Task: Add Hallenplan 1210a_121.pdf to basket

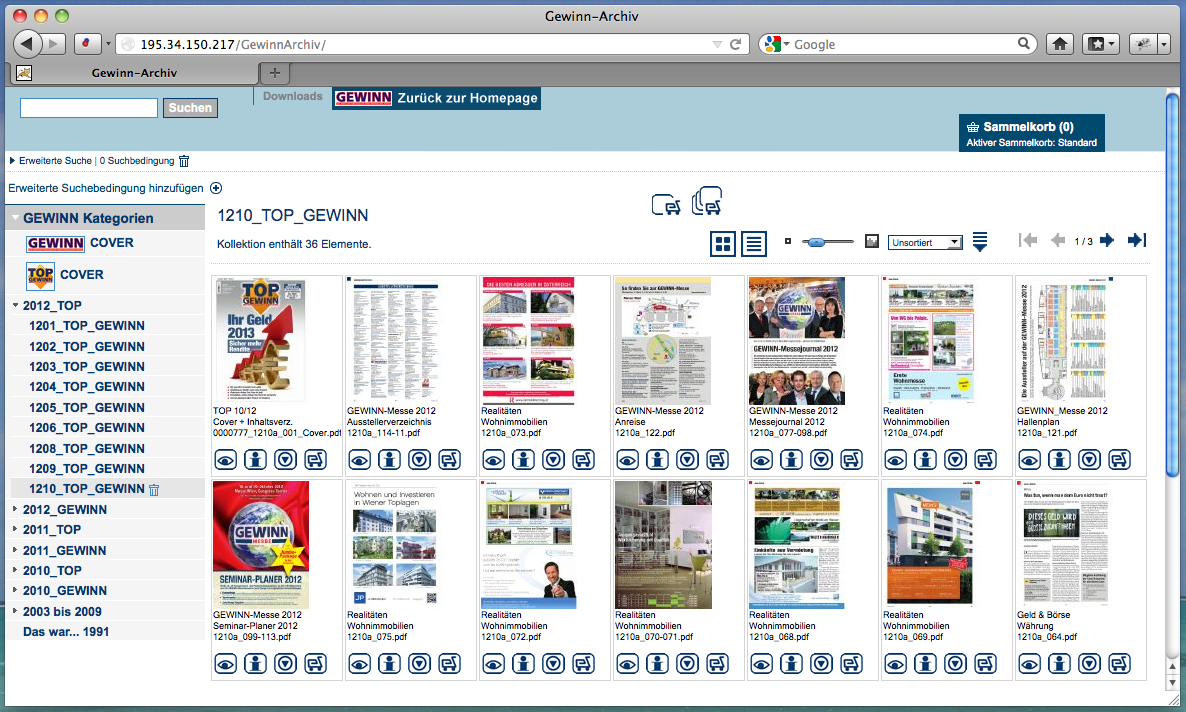Action: pyautogui.click(x=1119, y=459)
